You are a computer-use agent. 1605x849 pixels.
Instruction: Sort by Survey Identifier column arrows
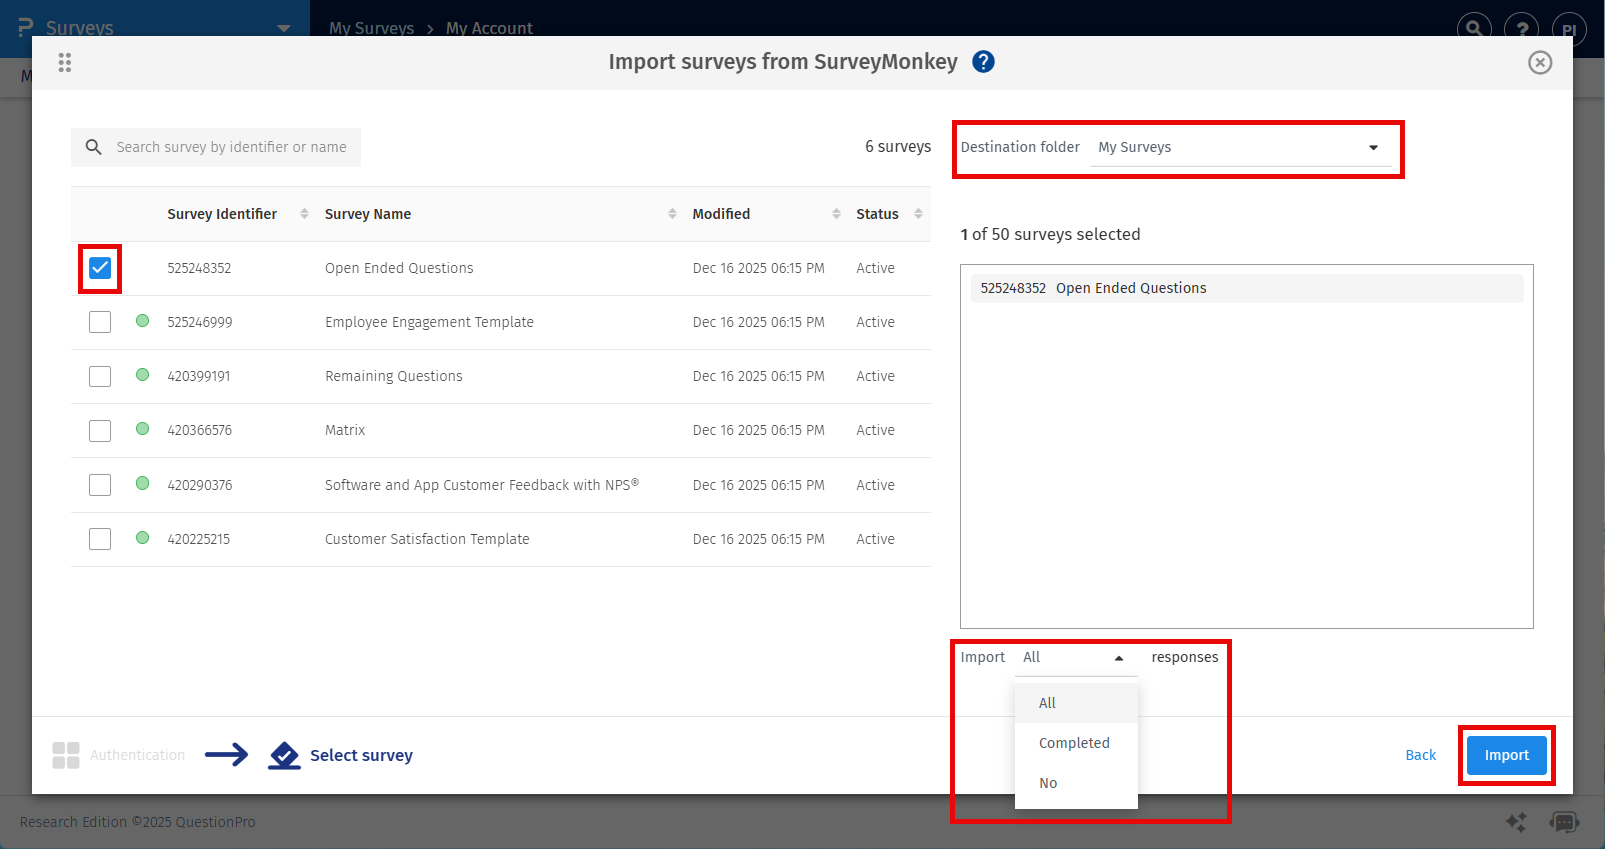coord(304,214)
